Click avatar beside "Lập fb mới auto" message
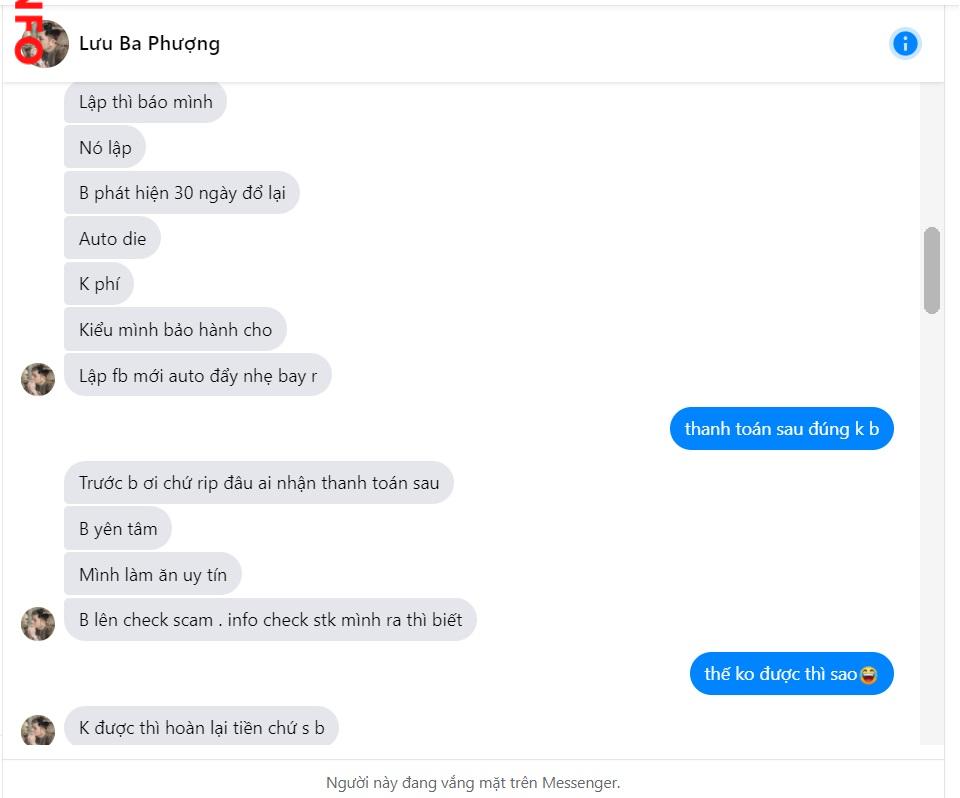Screen dimensions: 960x798 [x=38, y=379]
